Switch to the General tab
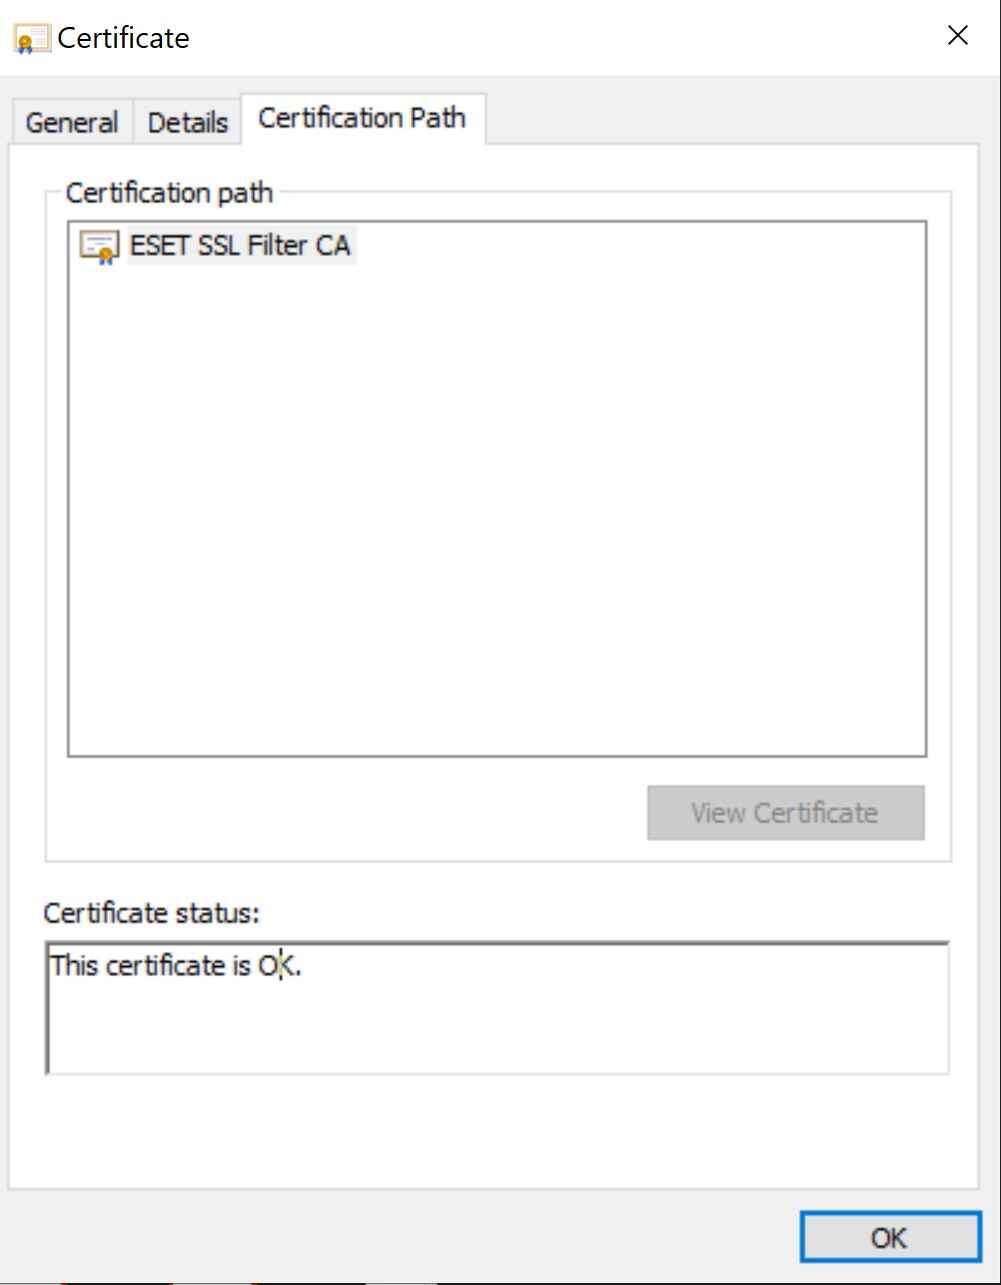 pyautogui.click(x=72, y=123)
